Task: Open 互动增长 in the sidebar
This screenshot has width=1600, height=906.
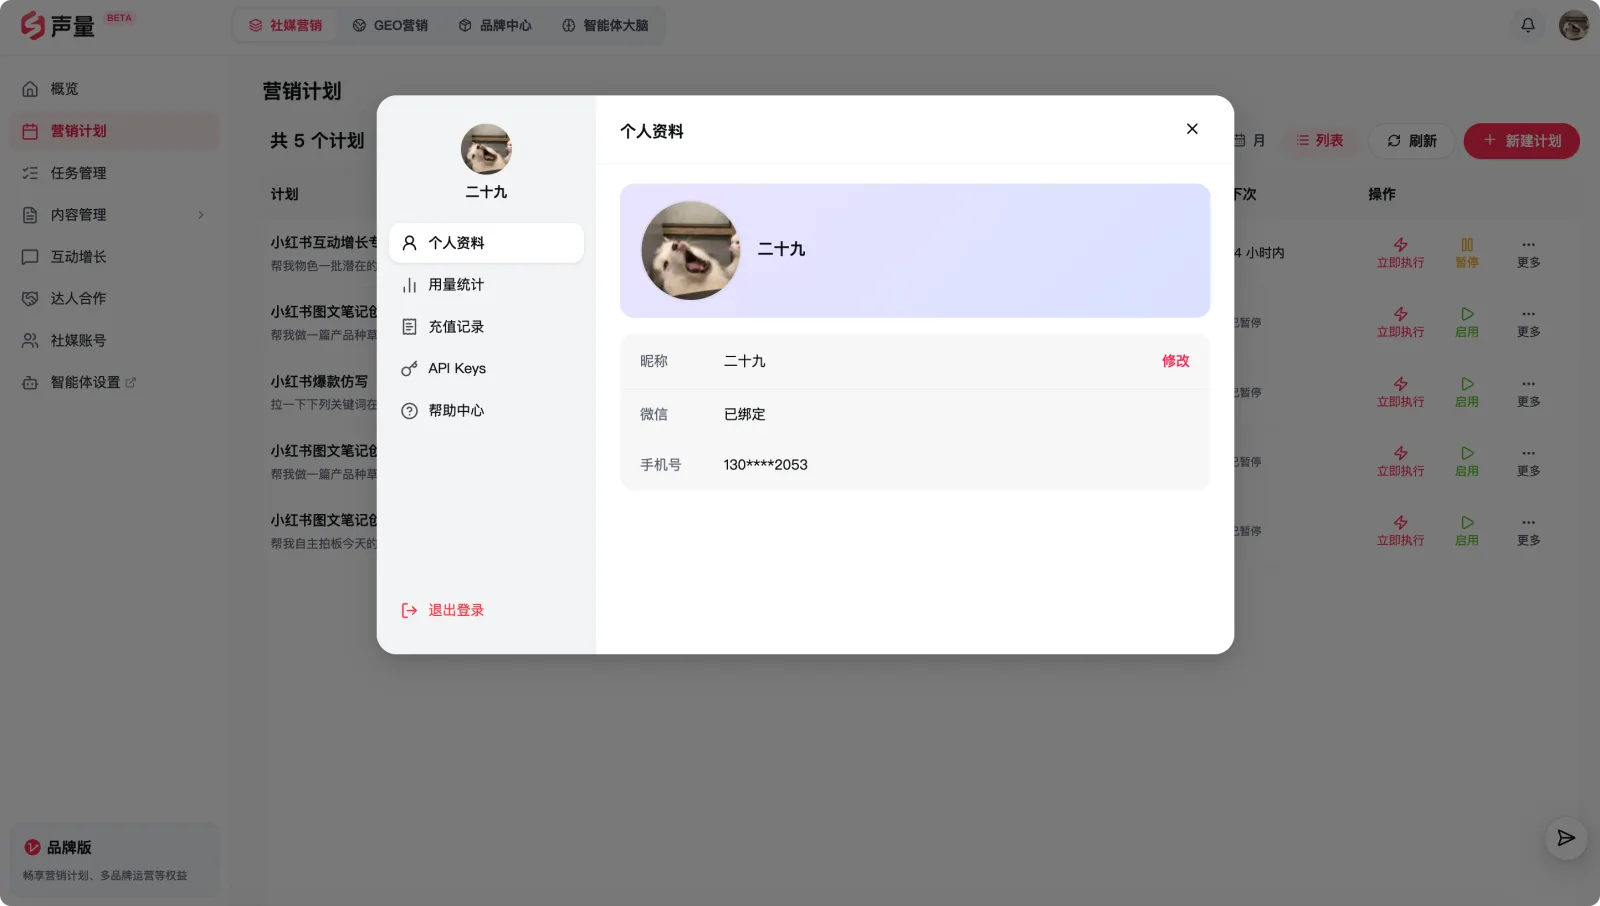Action: 114,257
